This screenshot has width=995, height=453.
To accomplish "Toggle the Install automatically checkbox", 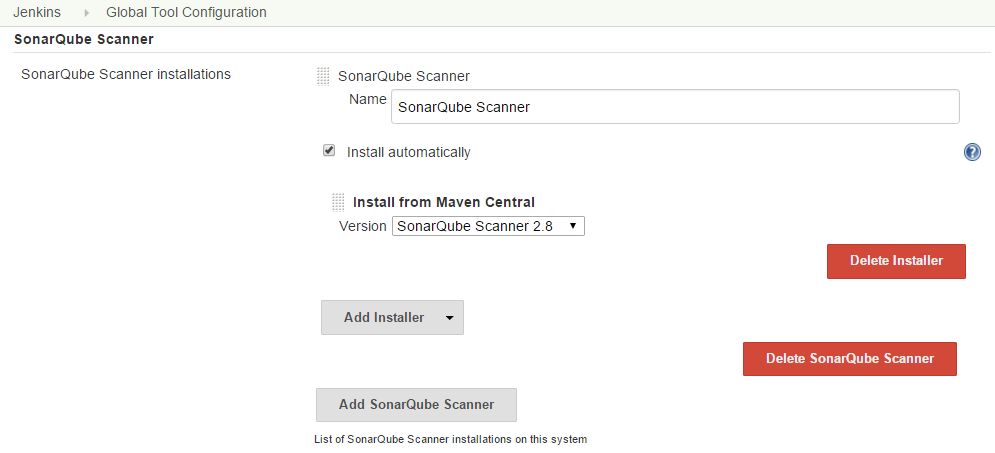I will coord(329,151).
